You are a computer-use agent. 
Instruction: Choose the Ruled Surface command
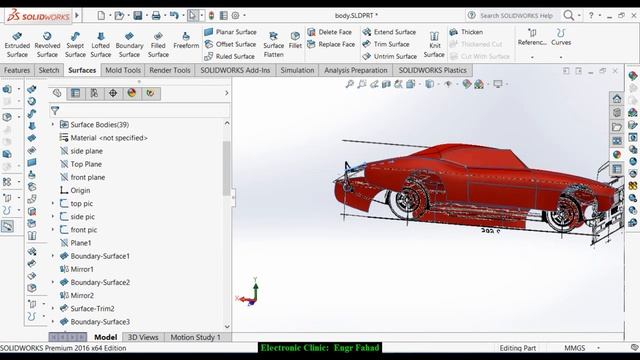[229, 56]
